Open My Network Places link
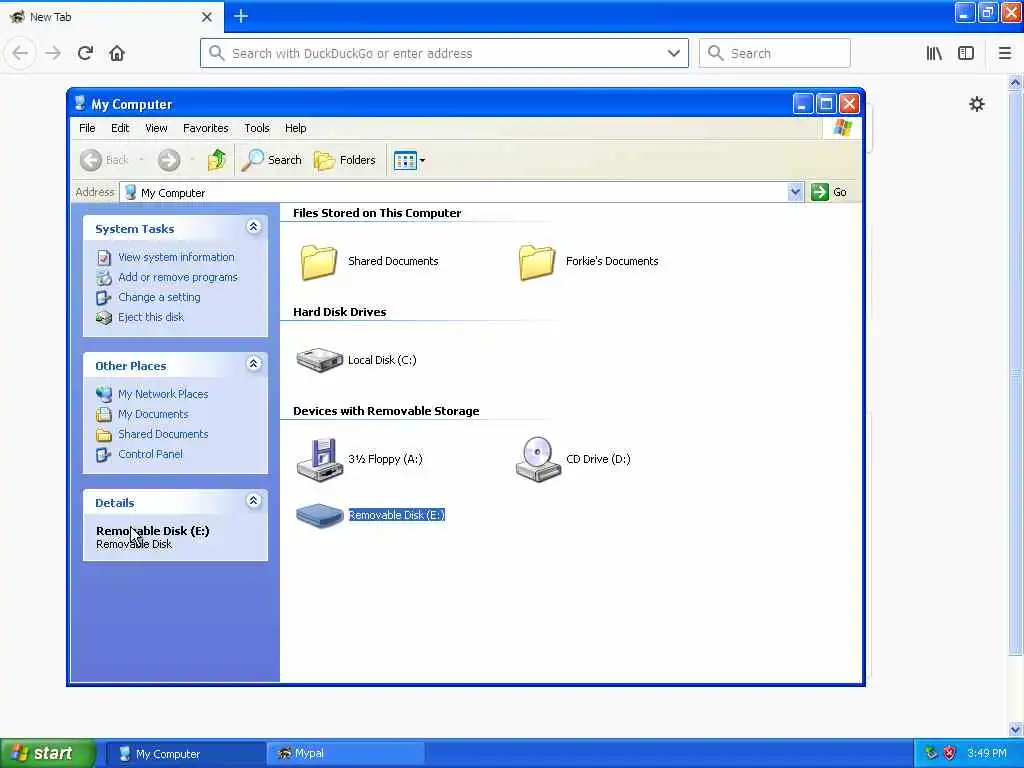This screenshot has width=1024, height=768. pos(163,394)
